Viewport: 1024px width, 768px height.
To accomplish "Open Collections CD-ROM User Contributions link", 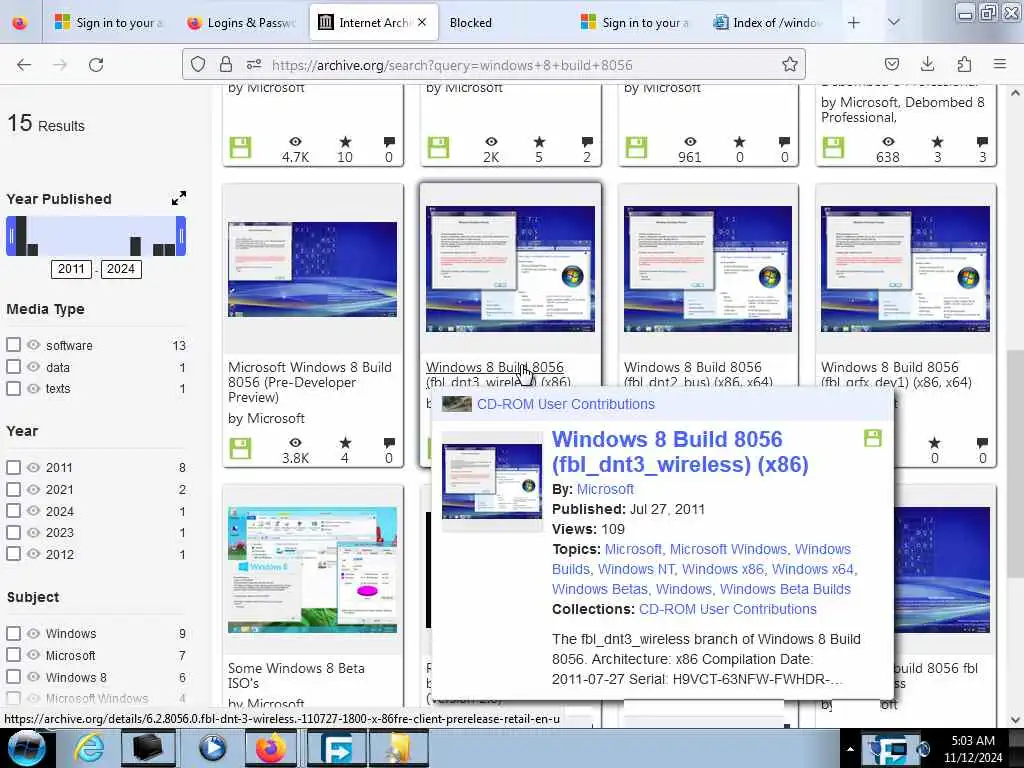I will pos(728,609).
